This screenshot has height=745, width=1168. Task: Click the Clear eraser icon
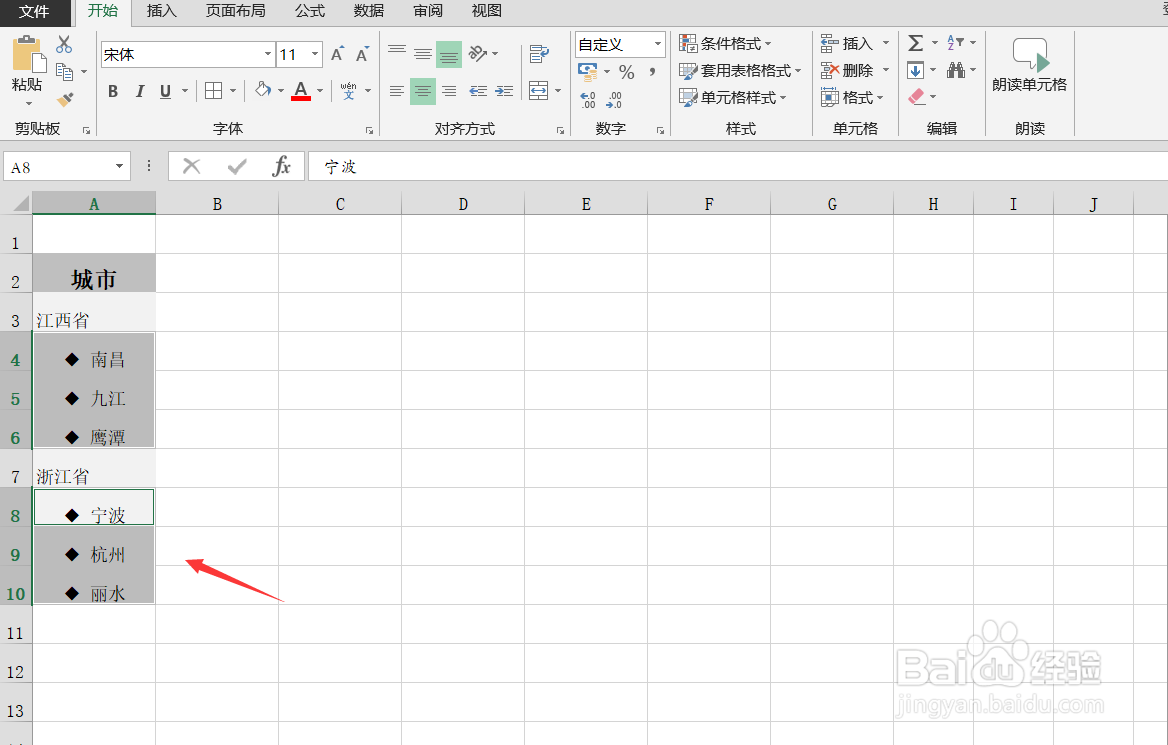[916, 97]
